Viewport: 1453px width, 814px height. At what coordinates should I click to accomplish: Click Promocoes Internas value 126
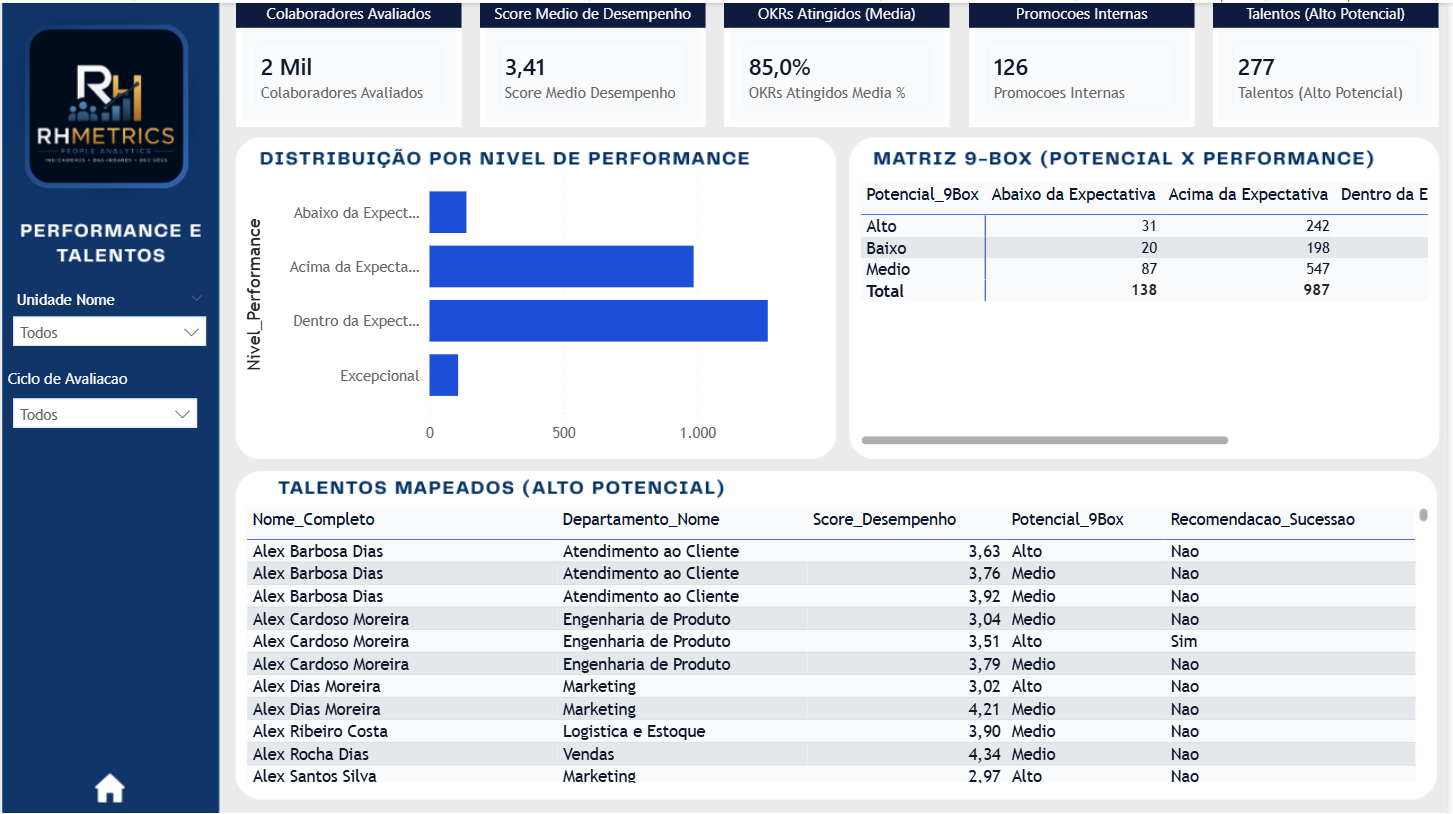[x=1010, y=67]
